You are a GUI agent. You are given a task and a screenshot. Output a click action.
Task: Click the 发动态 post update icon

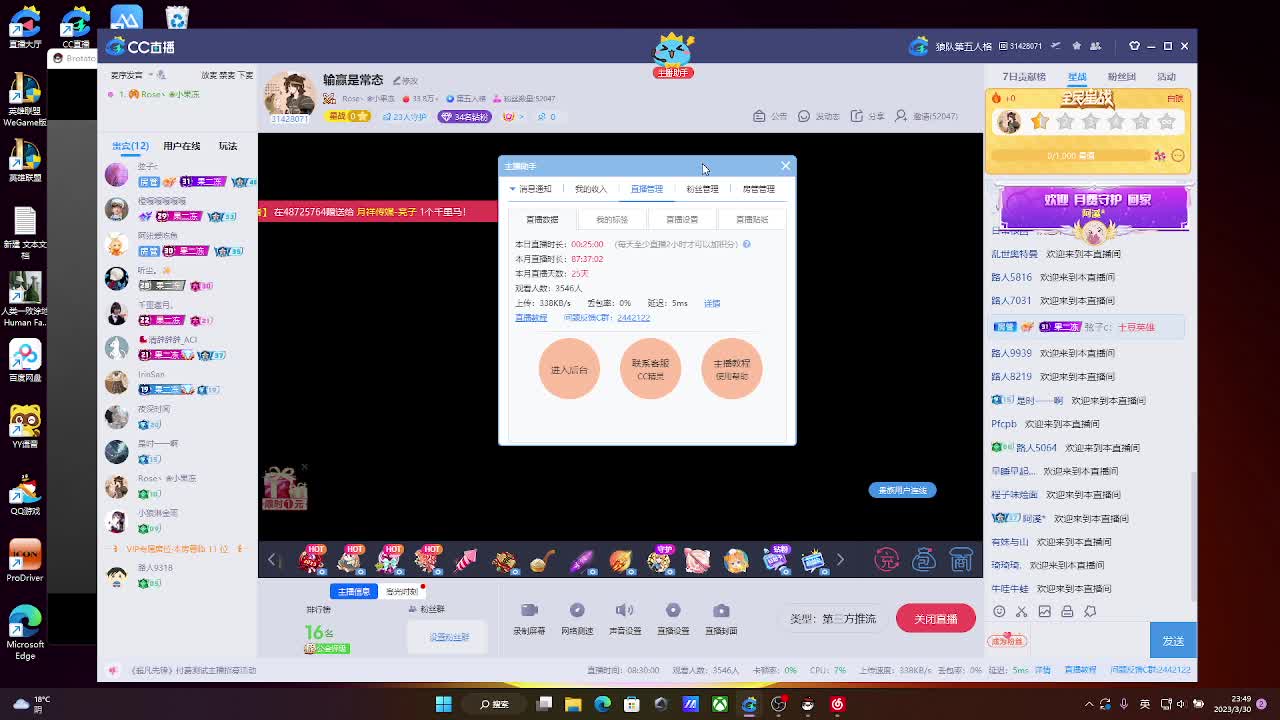pyautogui.click(x=818, y=116)
